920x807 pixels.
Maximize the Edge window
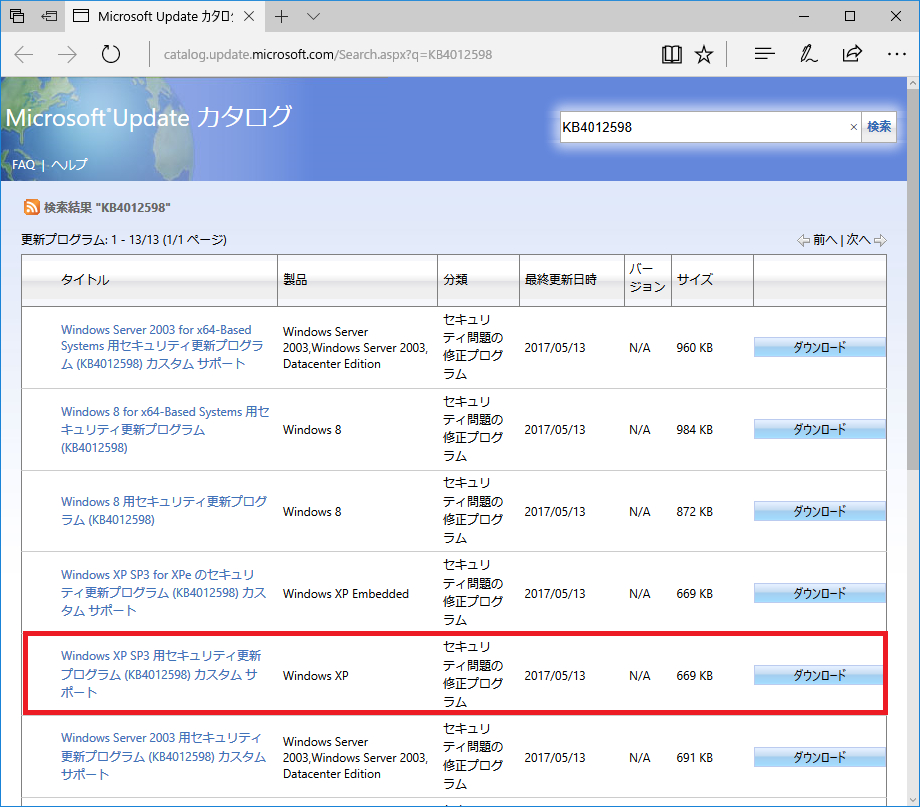850,16
